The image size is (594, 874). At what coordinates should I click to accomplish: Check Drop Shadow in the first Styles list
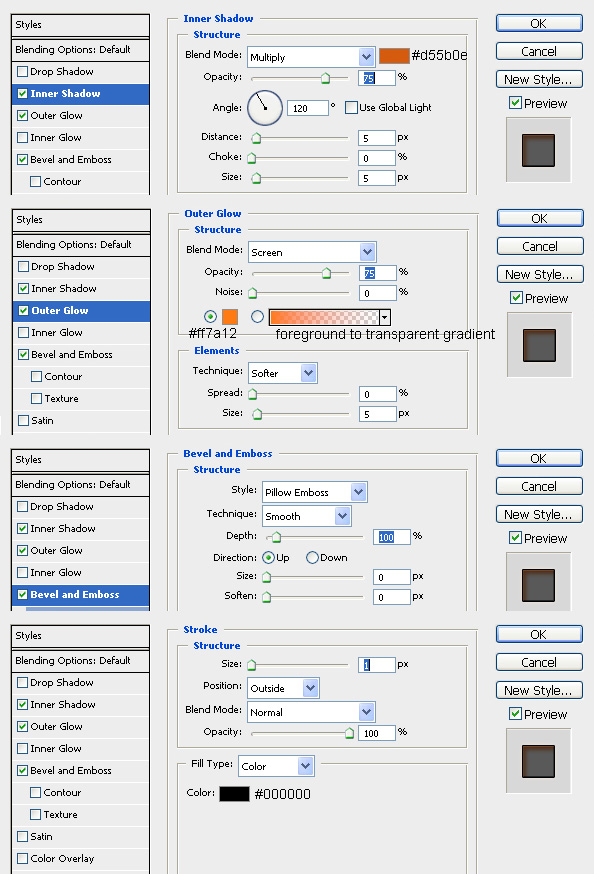[23, 71]
